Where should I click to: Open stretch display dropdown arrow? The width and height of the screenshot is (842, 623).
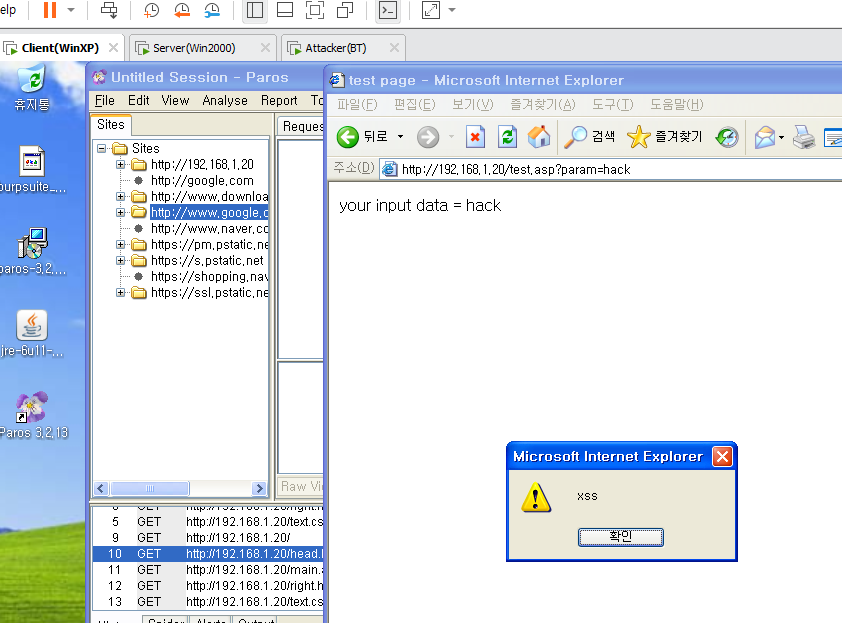coord(452,10)
